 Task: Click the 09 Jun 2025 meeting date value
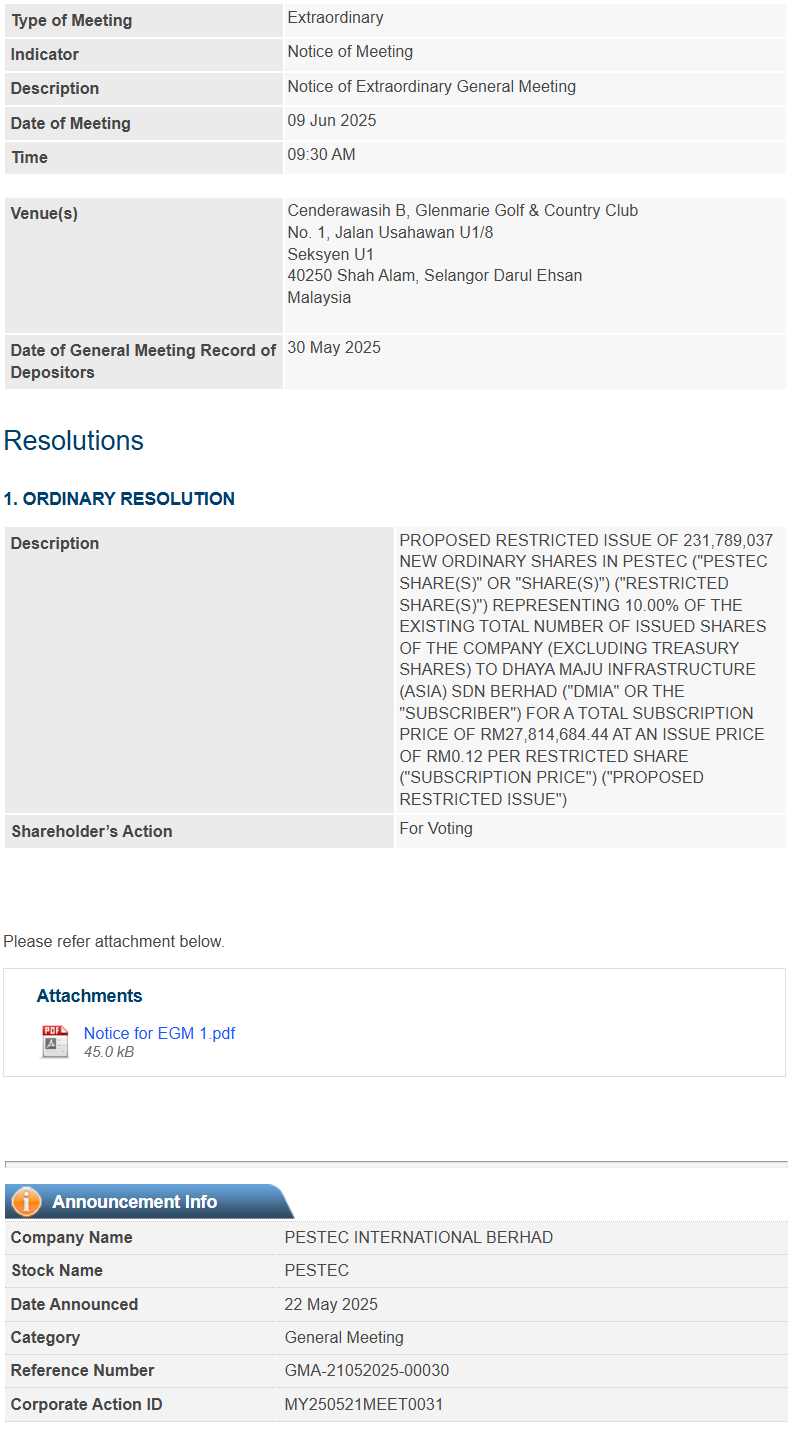point(332,121)
